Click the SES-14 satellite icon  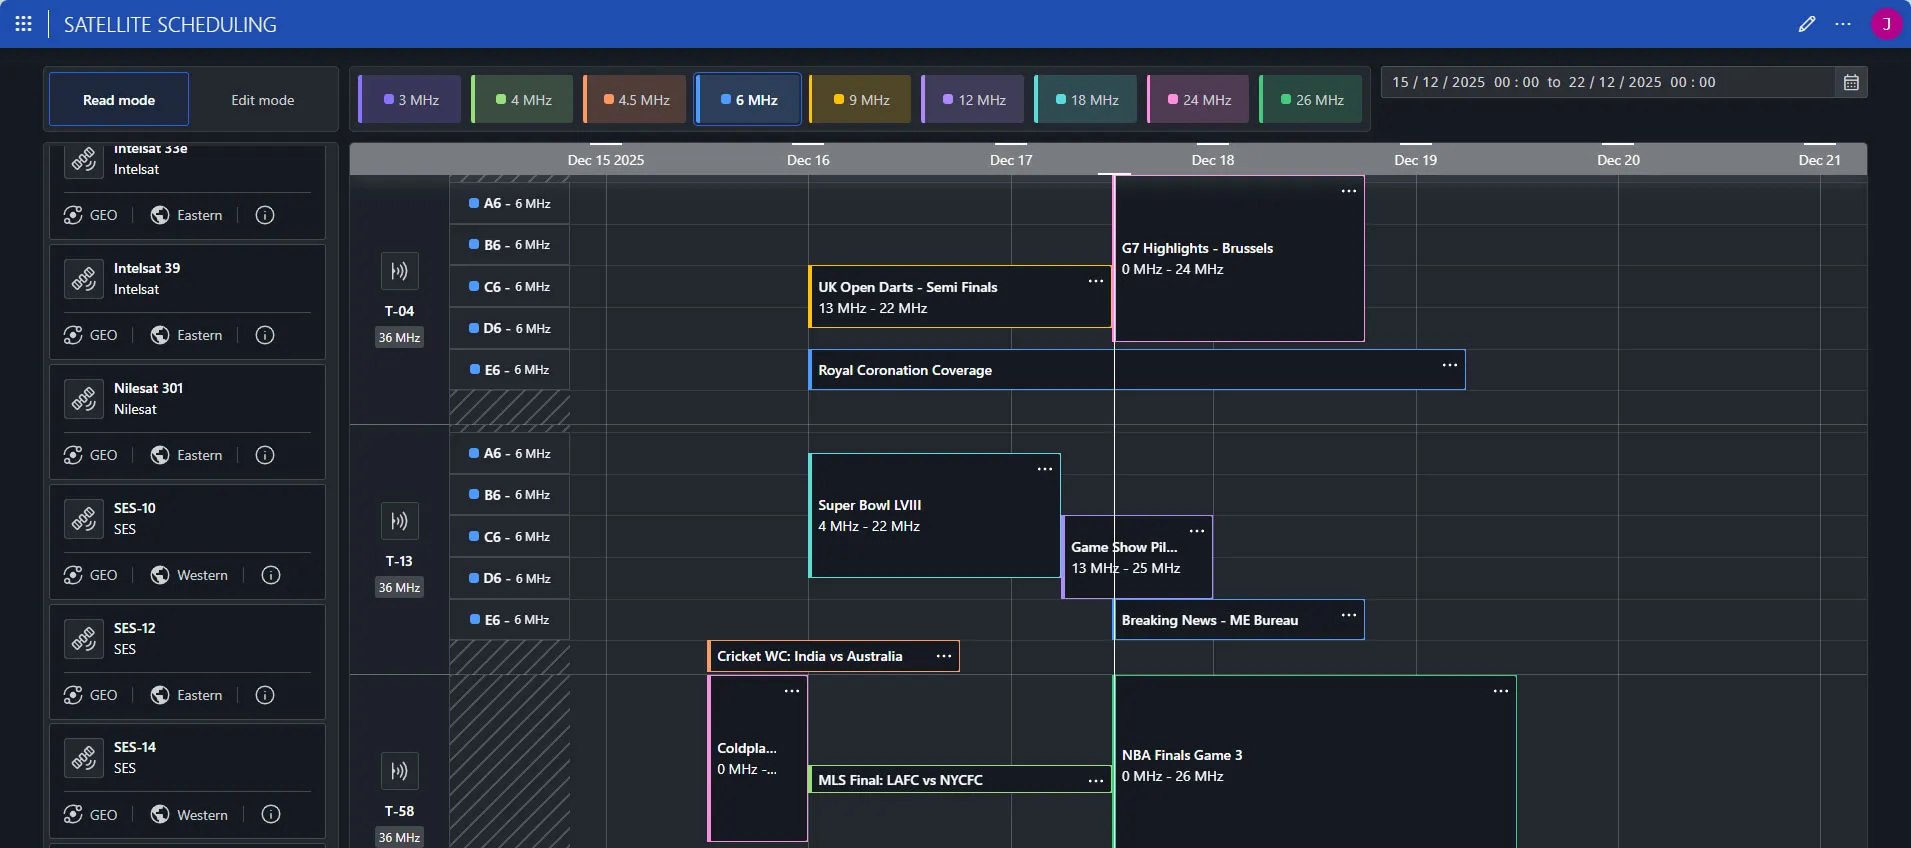click(84, 758)
